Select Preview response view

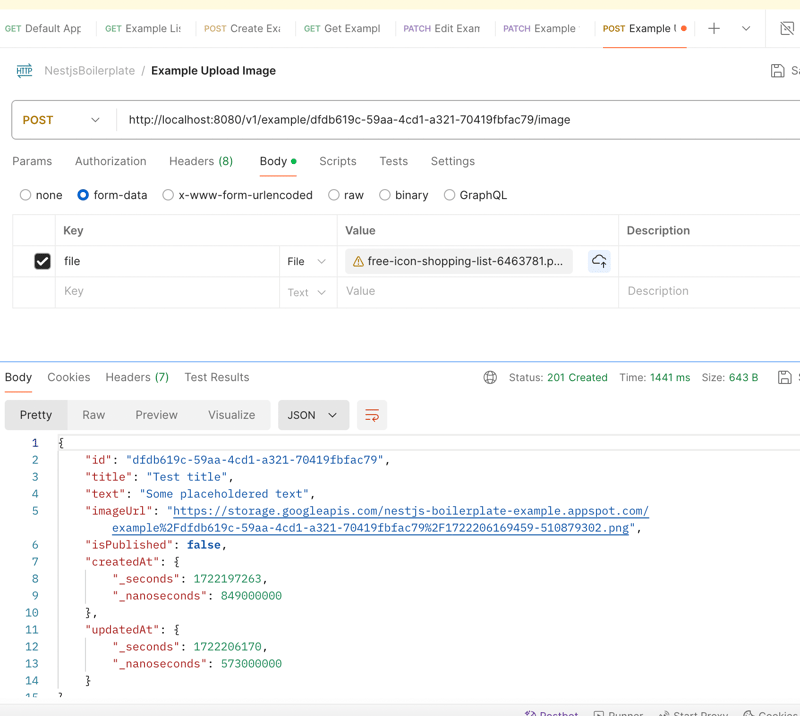(157, 415)
